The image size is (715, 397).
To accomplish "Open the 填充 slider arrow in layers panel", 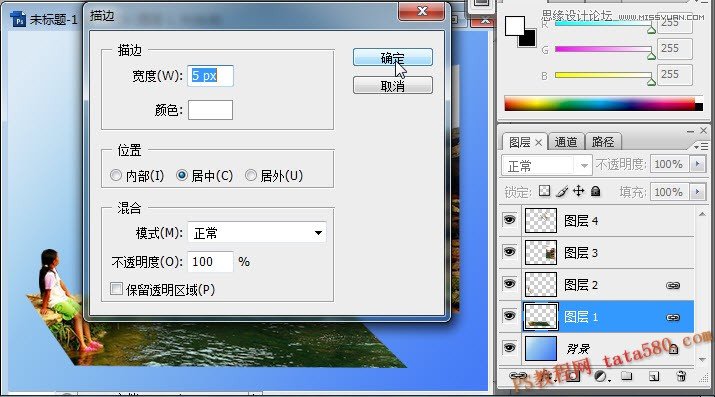I will [x=698, y=192].
